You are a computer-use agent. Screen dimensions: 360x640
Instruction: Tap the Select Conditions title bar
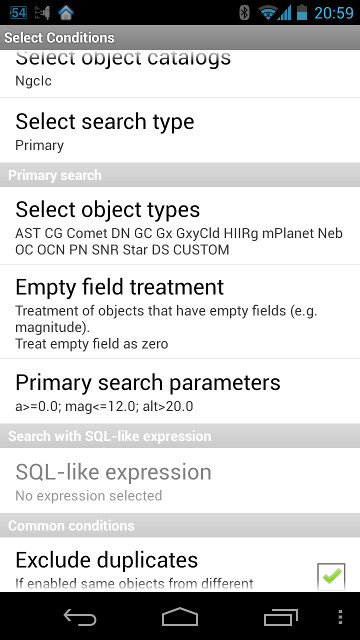pyautogui.click(x=180, y=38)
